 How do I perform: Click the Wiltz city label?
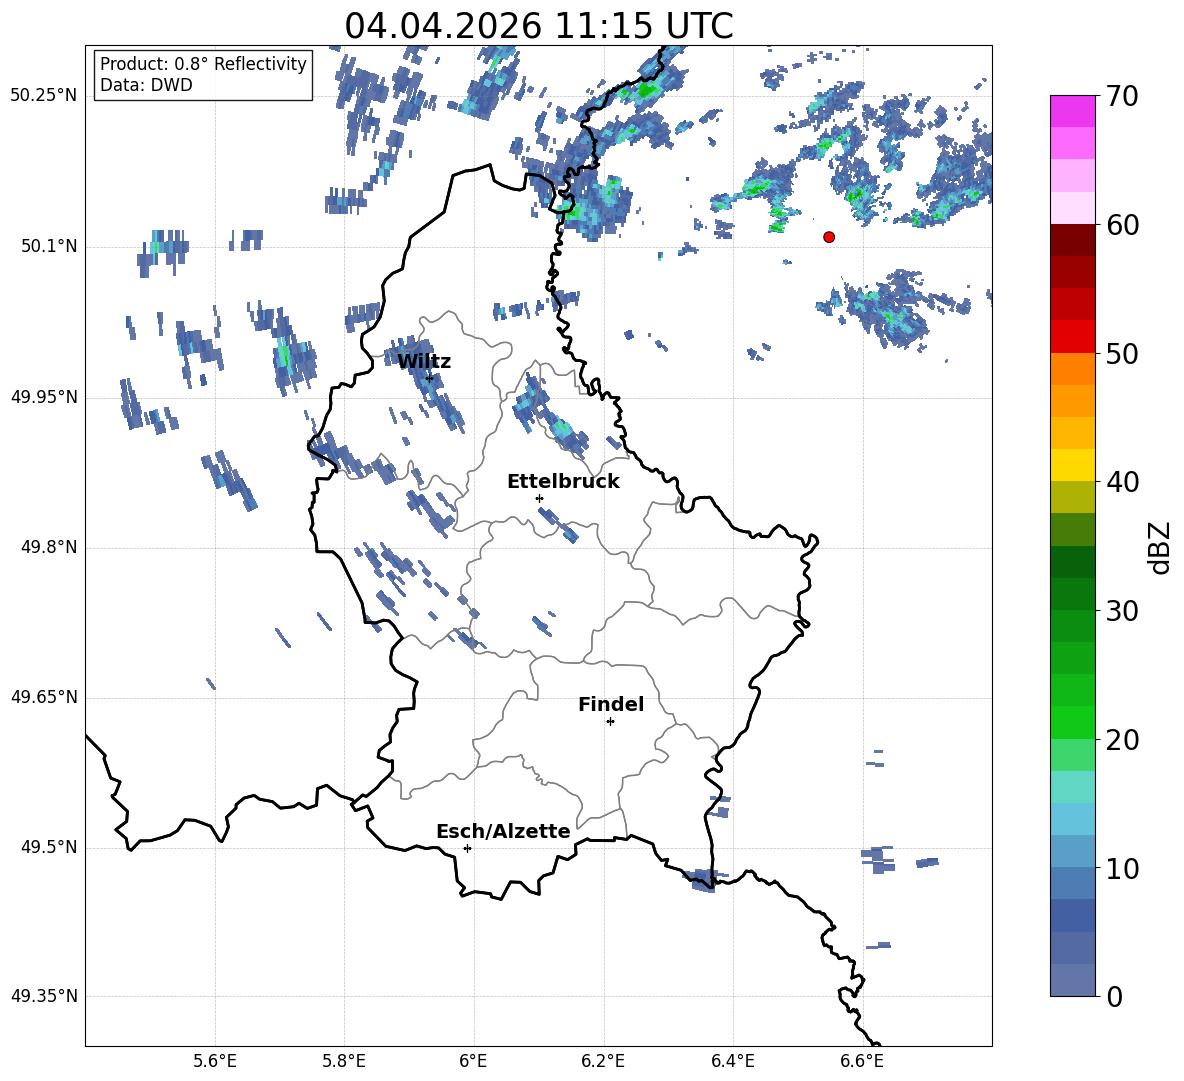click(x=424, y=362)
